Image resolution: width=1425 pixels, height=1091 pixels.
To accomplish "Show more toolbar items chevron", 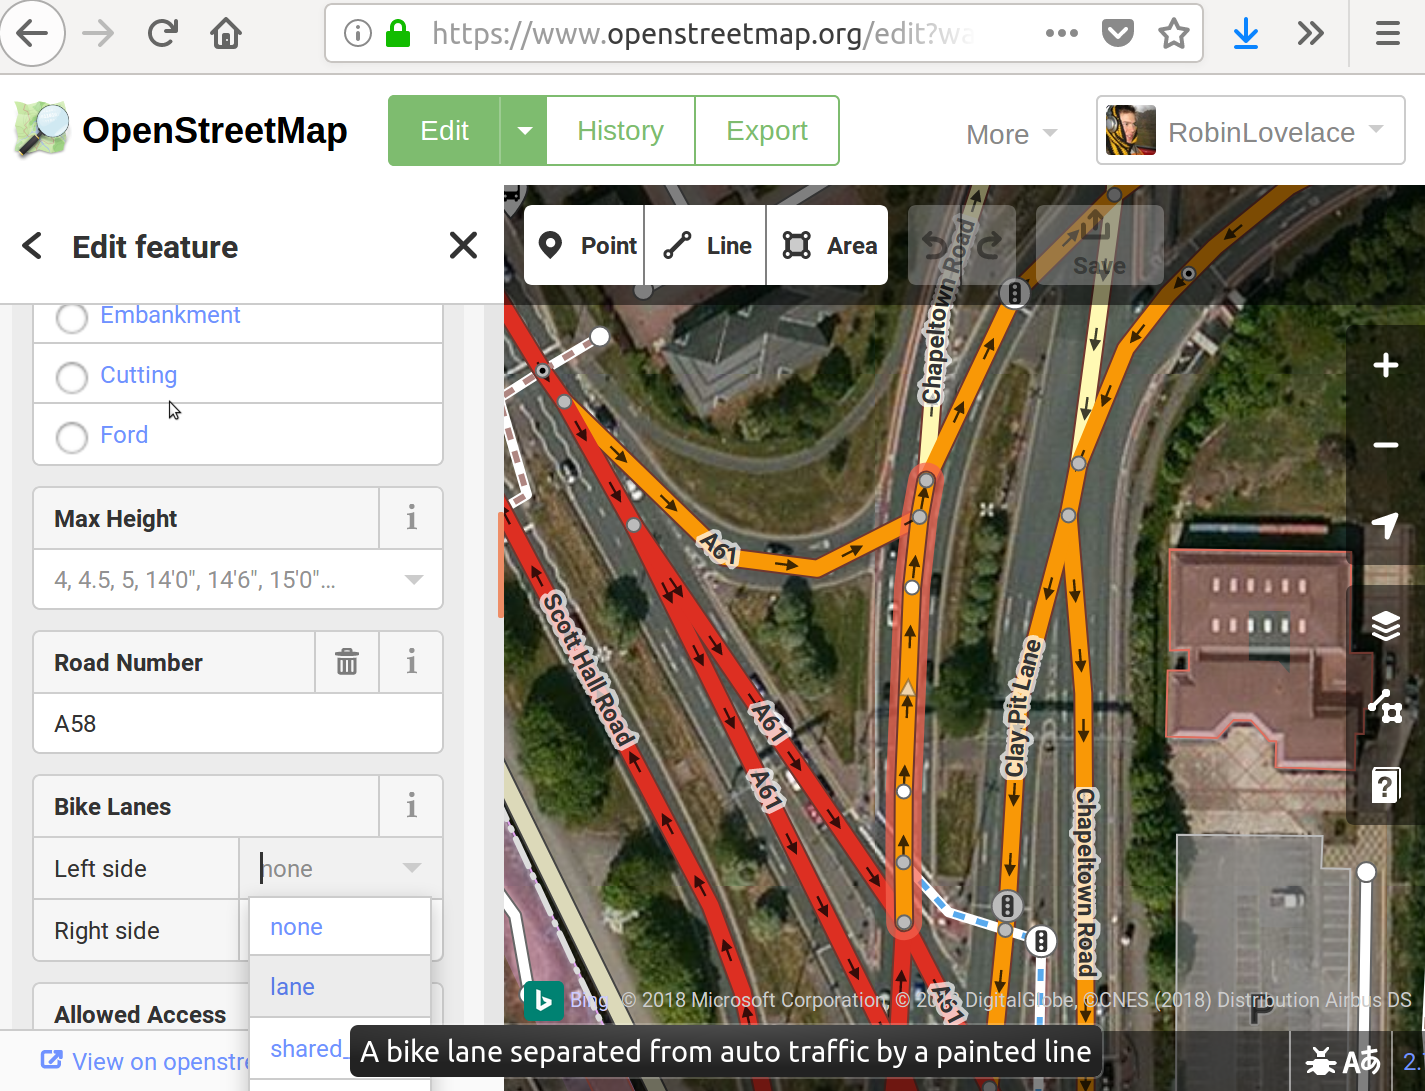I will click(1310, 34).
